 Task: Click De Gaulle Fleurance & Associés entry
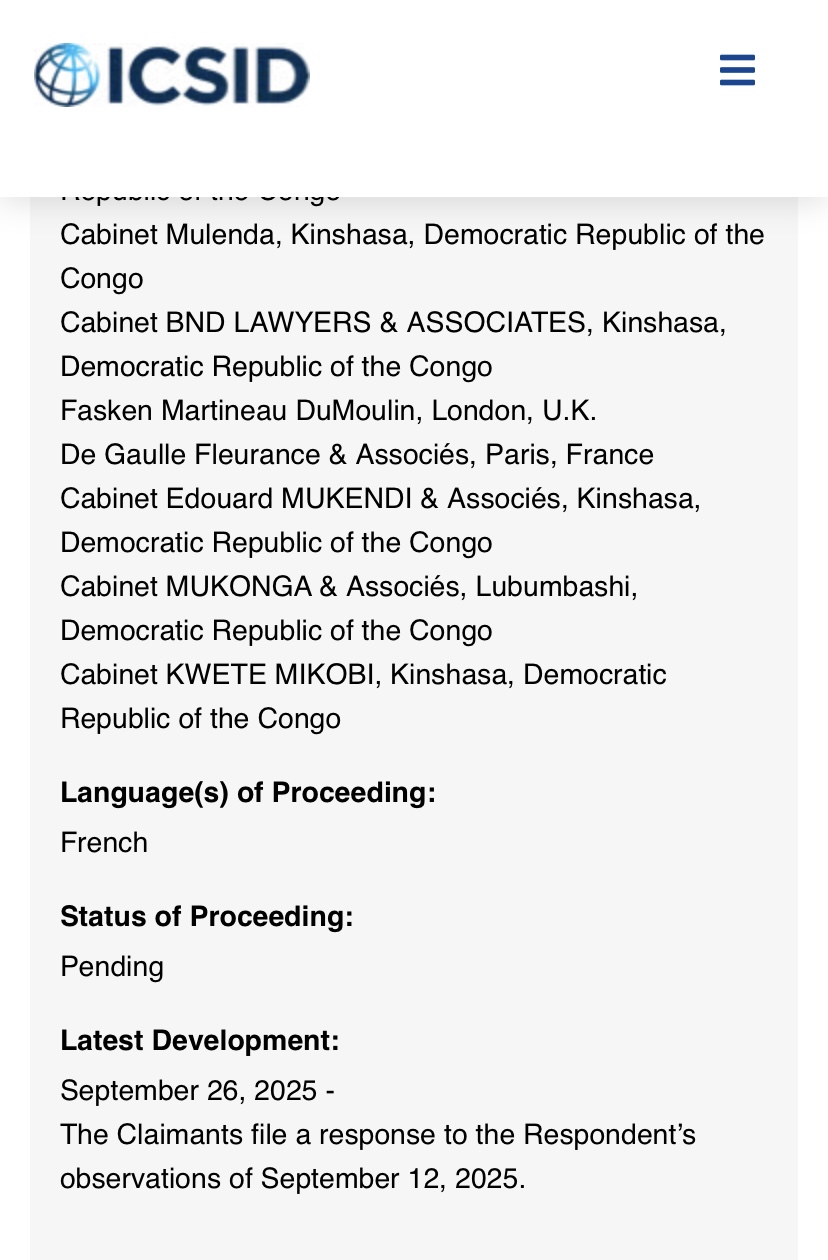356,455
